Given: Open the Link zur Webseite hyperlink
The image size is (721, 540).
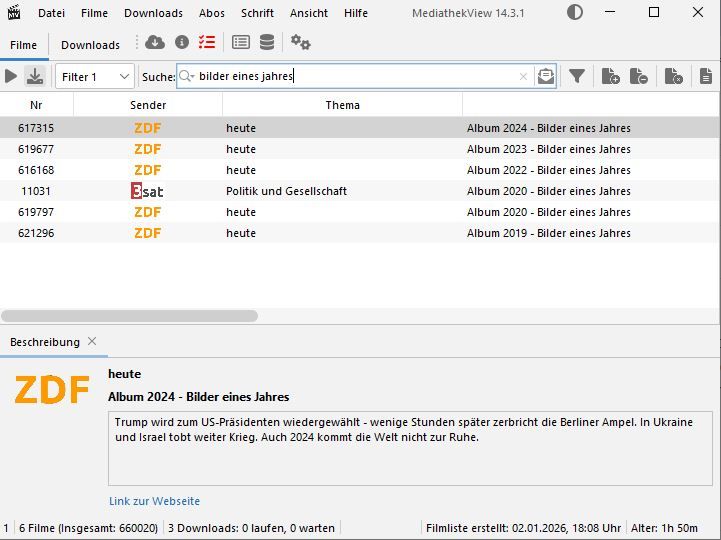Looking at the screenshot, I should 154,501.
